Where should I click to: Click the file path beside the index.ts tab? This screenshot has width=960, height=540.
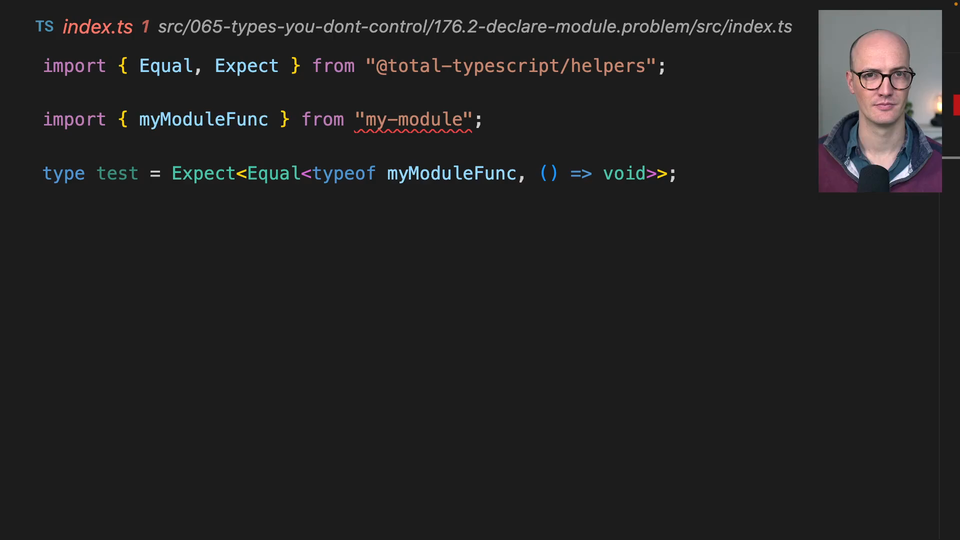coord(474,27)
